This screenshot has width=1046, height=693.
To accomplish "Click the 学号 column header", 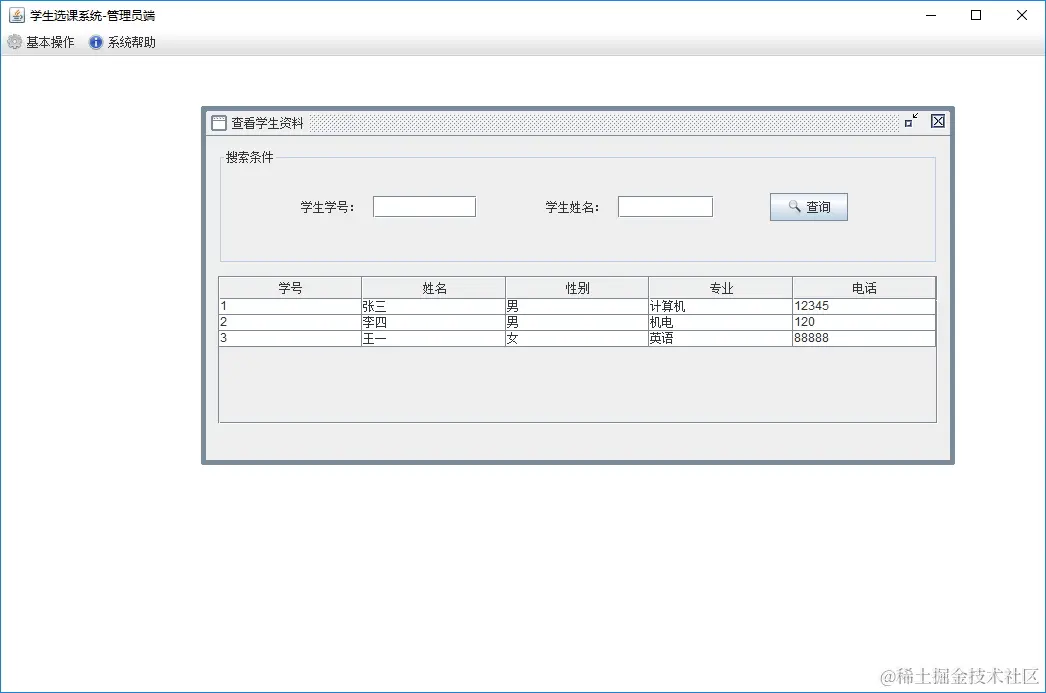I will coord(290,287).
